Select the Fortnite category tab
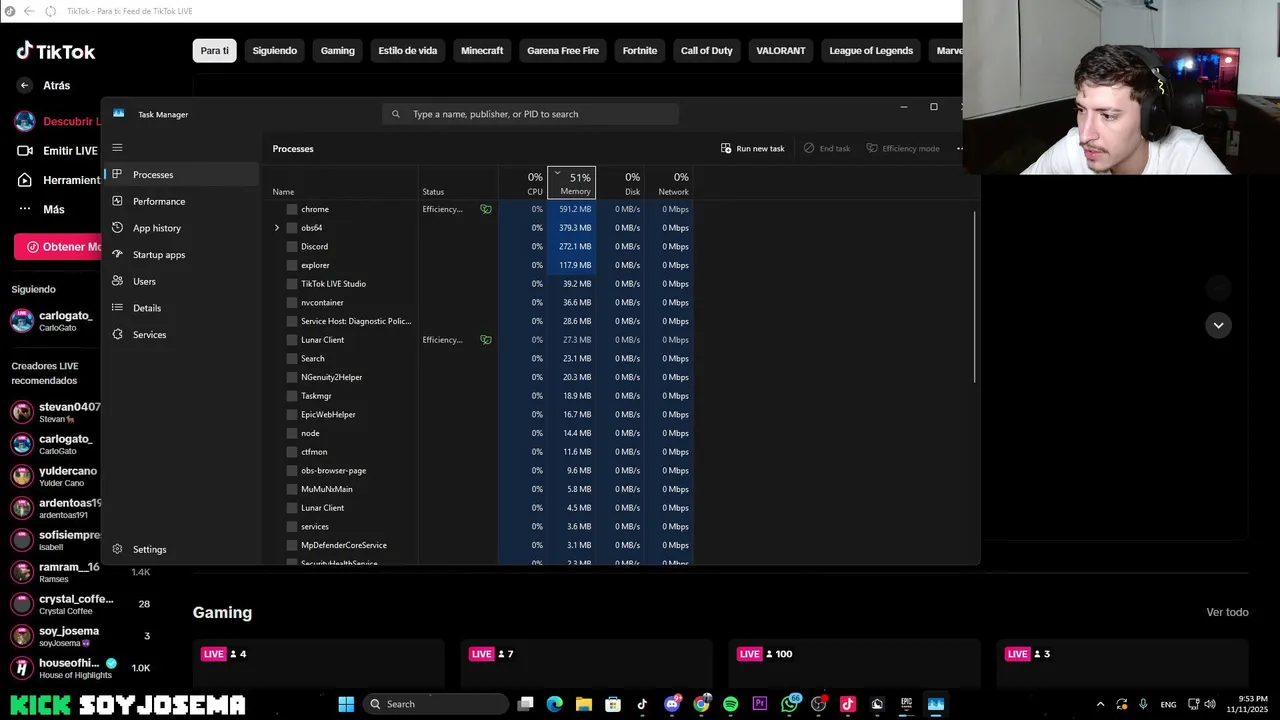 640,51
